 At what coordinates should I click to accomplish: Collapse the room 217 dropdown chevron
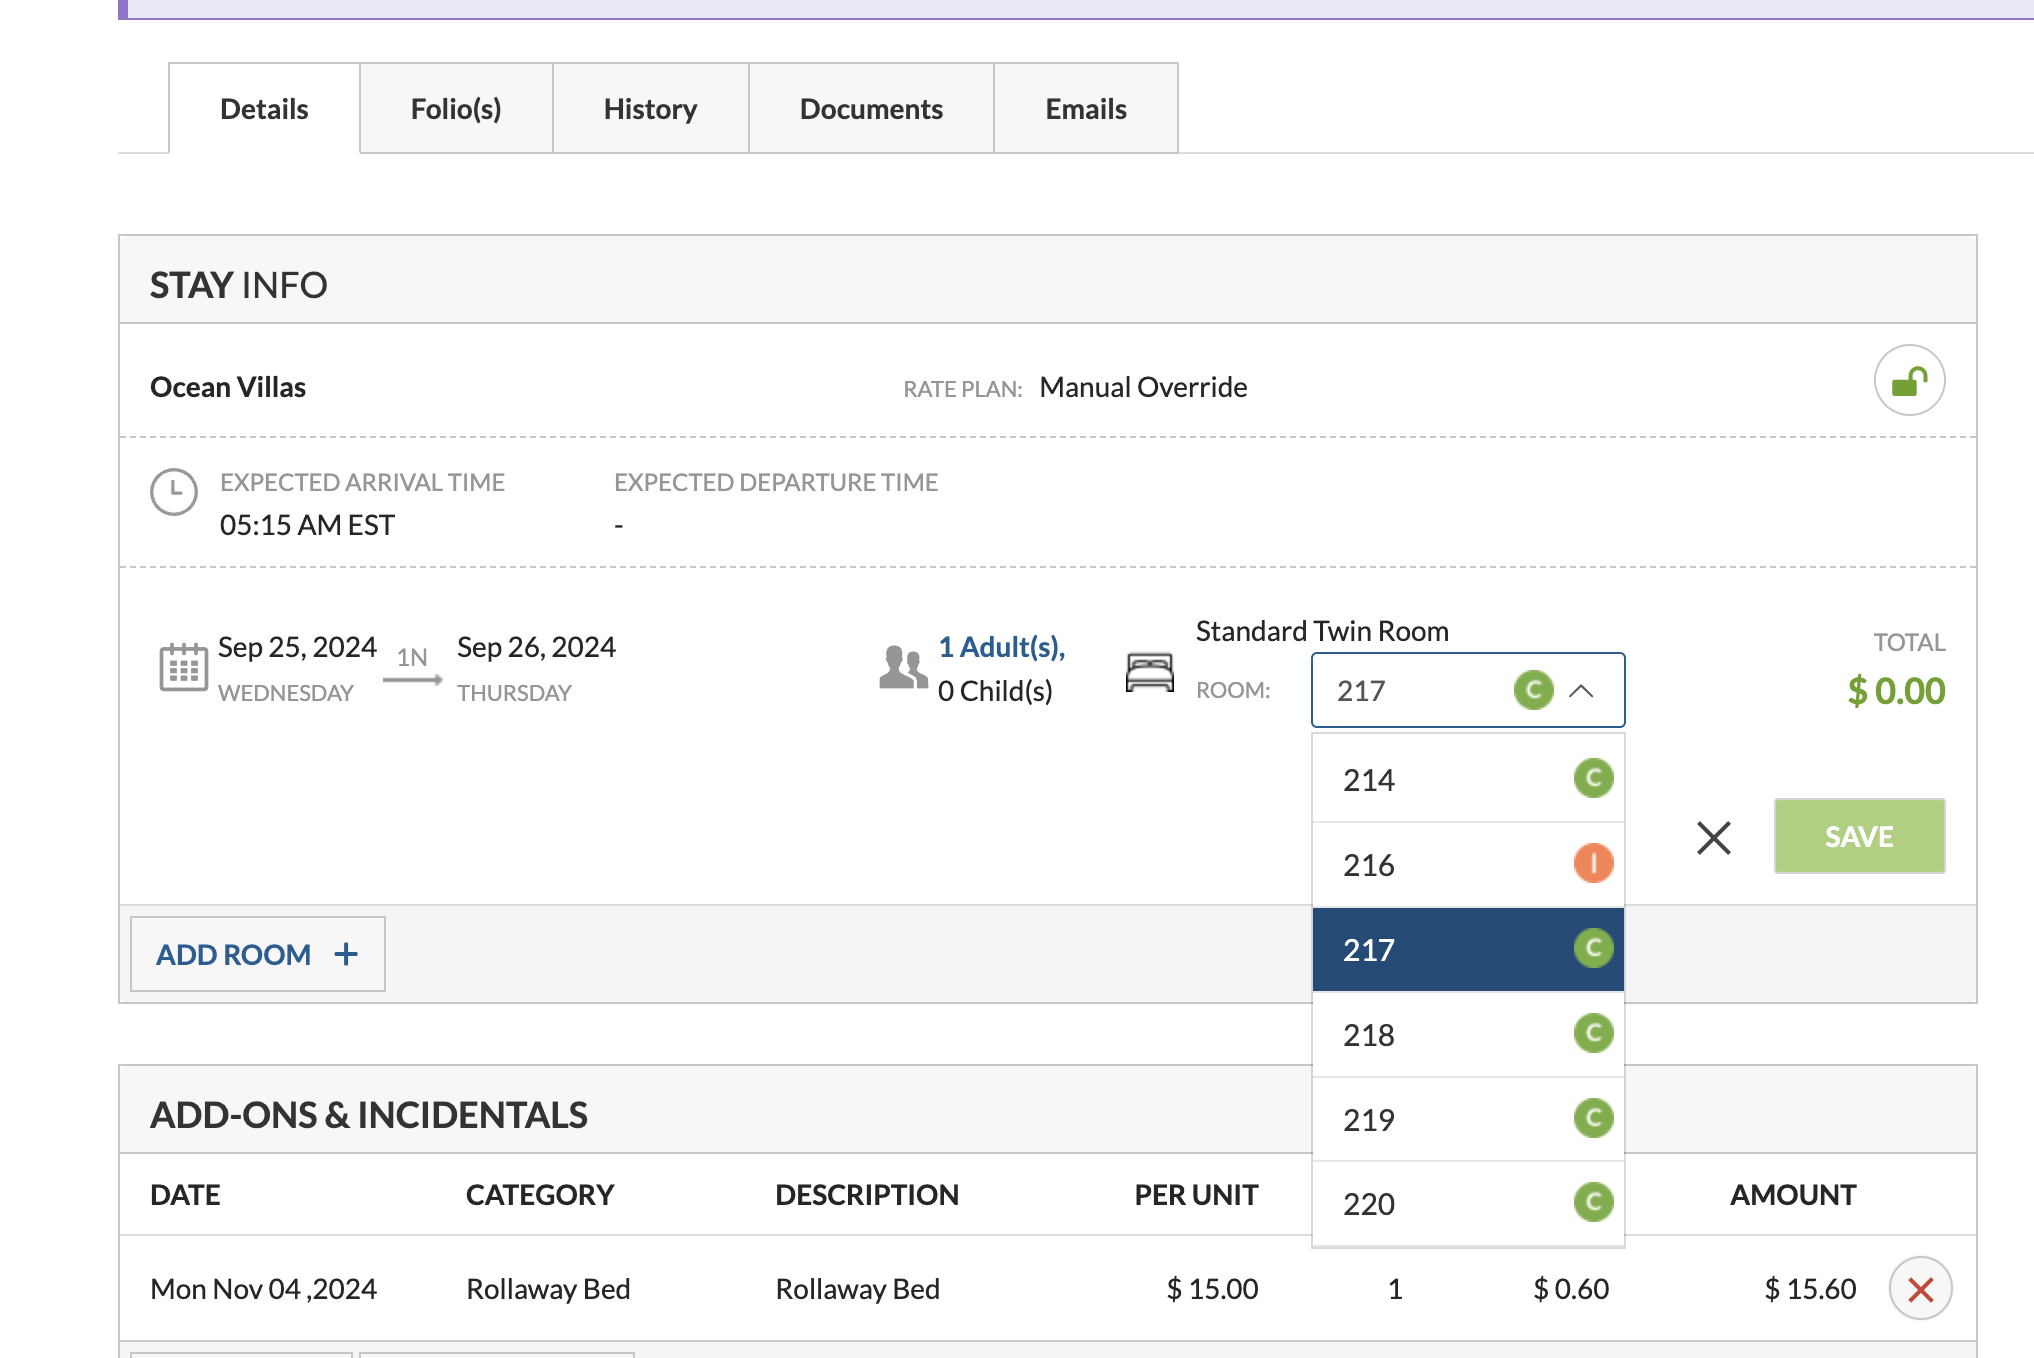pos(1581,691)
